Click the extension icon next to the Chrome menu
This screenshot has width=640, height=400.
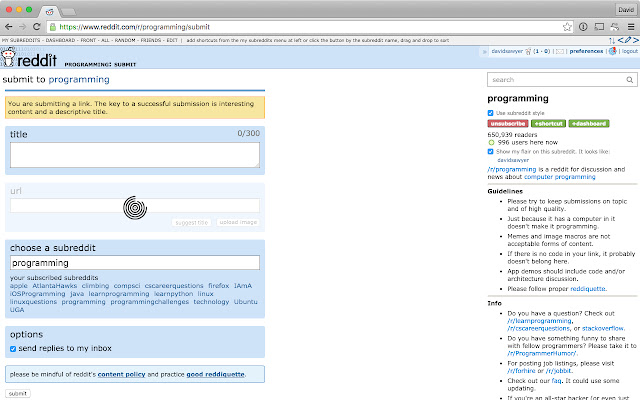[x=615, y=27]
